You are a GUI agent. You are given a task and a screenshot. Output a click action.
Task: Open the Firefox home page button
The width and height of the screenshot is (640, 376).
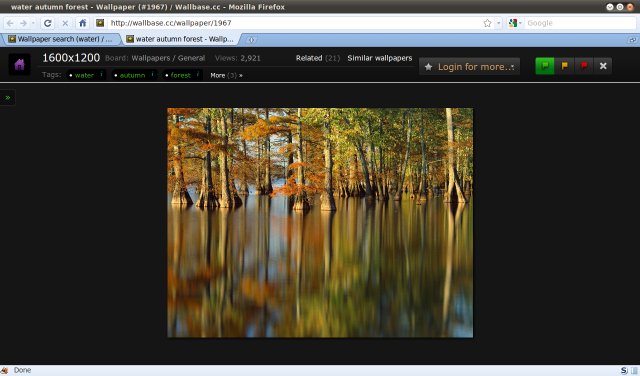pos(82,23)
